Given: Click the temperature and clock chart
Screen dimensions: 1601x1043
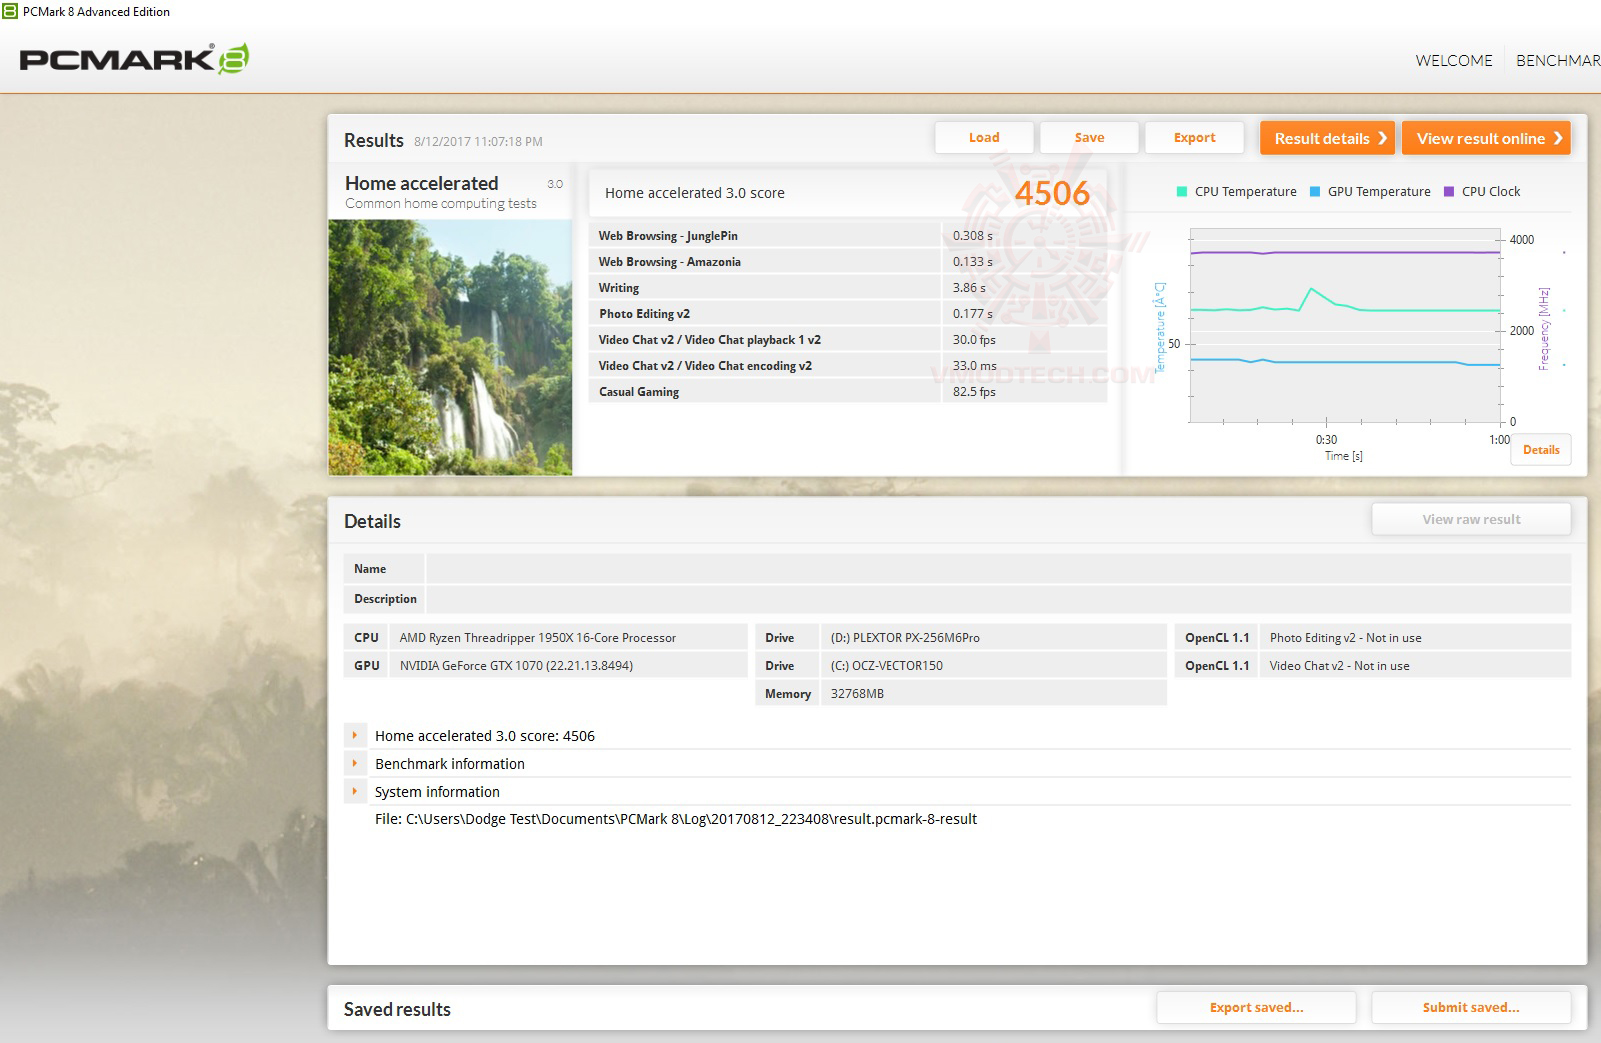Looking at the screenshot, I should 1345,326.
